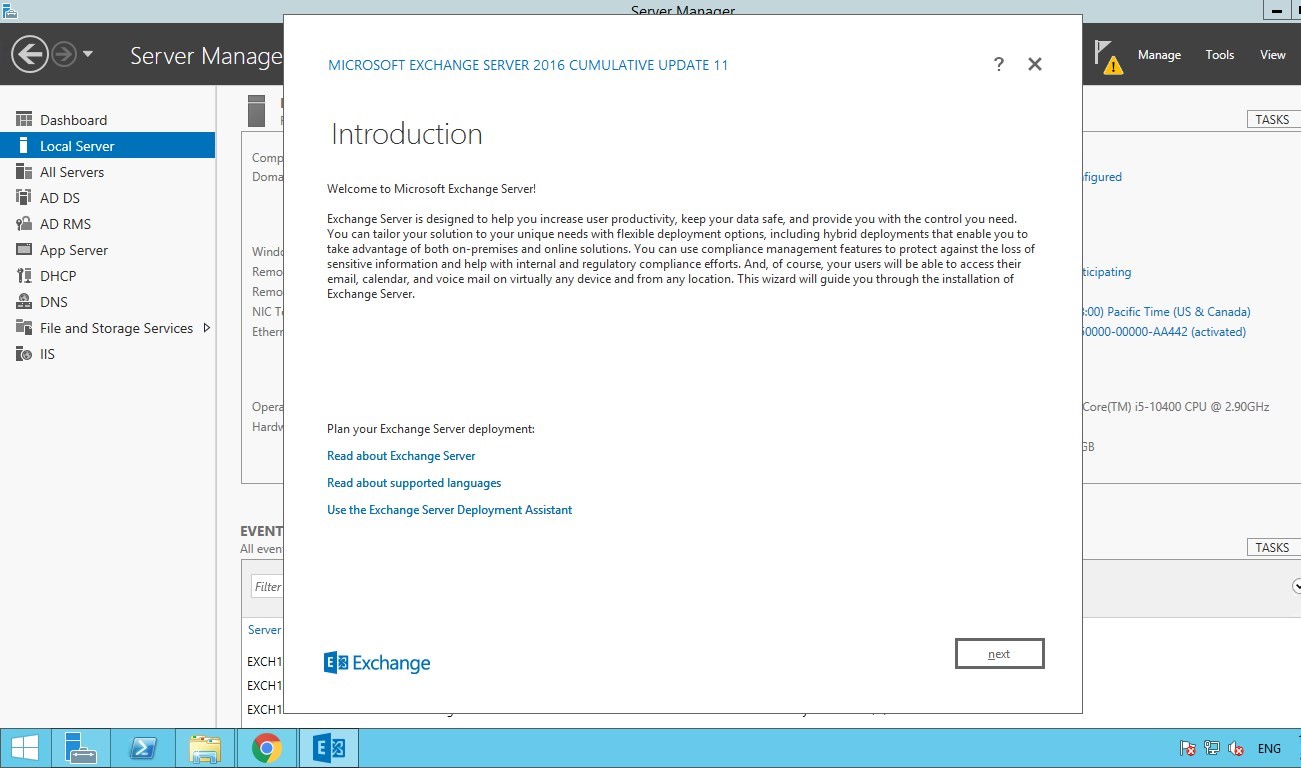Click the DNS role icon
The width and height of the screenshot is (1301, 768).
[x=24, y=302]
